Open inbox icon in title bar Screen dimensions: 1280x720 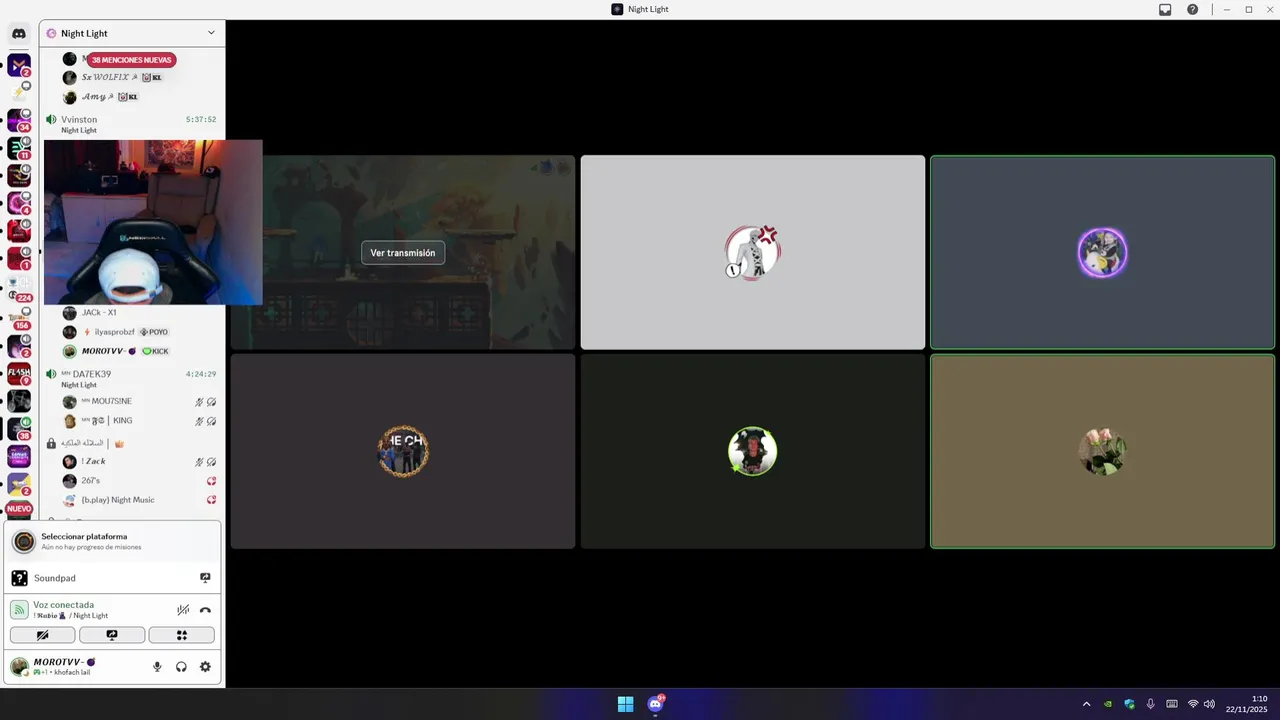point(1165,9)
